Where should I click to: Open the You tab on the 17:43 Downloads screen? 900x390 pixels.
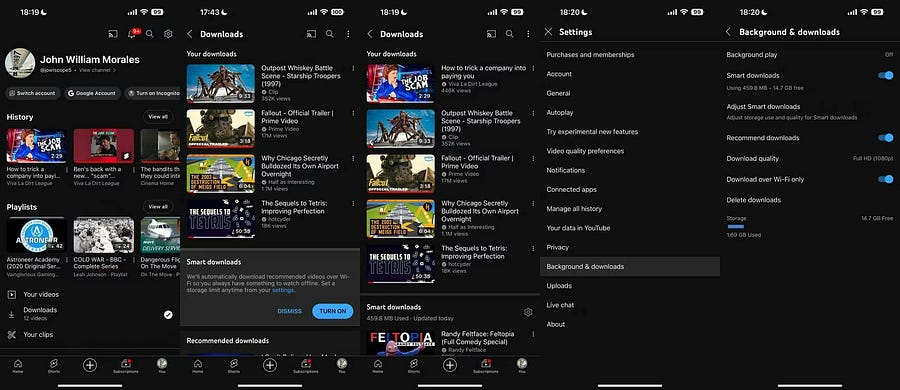point(342,366)
